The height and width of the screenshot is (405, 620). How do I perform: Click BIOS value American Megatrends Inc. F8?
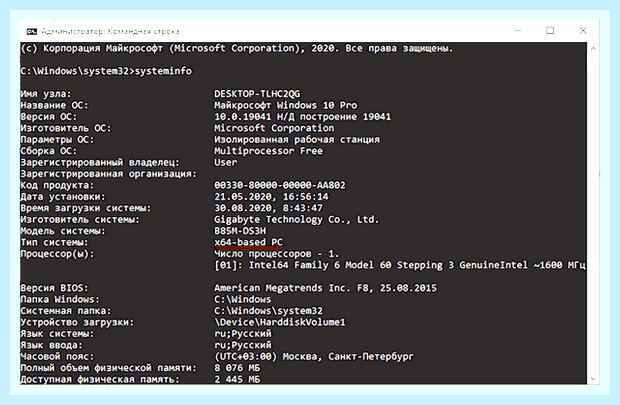[325, 288]
